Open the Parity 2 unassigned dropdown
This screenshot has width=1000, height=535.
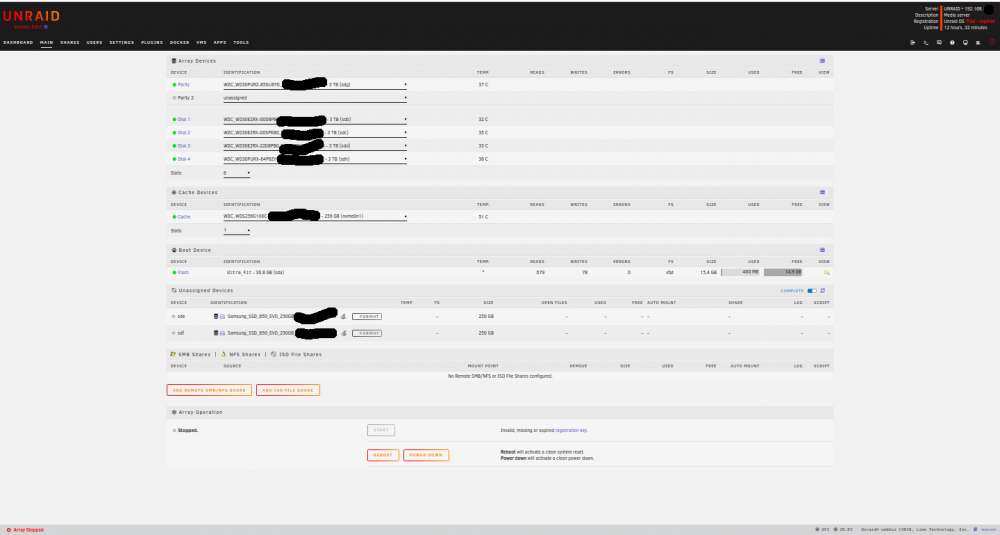tap(315, 98)
